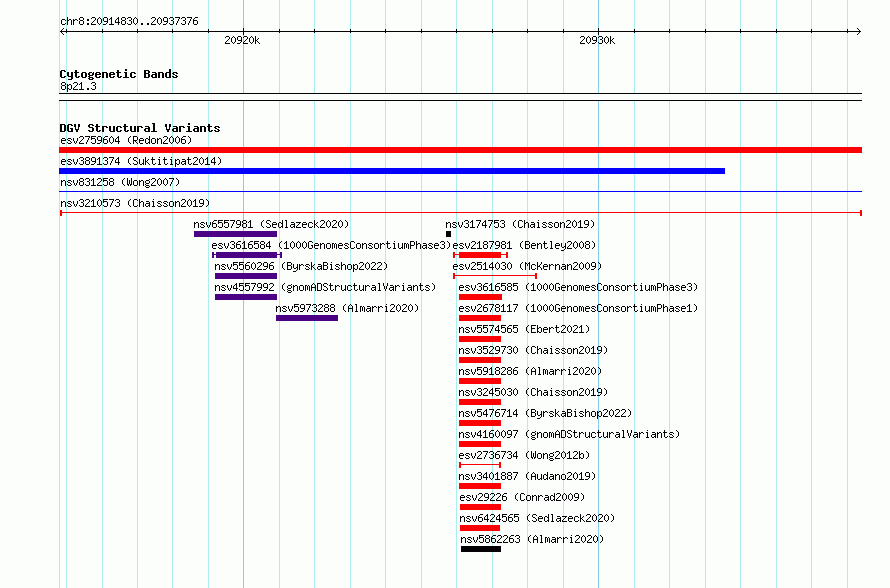Select the esv2736734 (Wong2012b) label
This screenshot has height=588, width=890.
point(524,455)
